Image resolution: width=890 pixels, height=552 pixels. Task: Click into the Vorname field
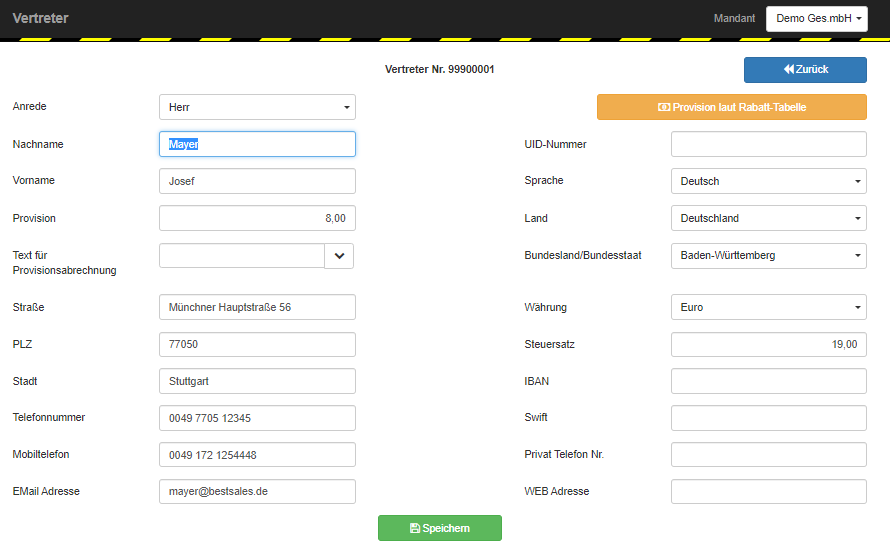coord(257,181)
